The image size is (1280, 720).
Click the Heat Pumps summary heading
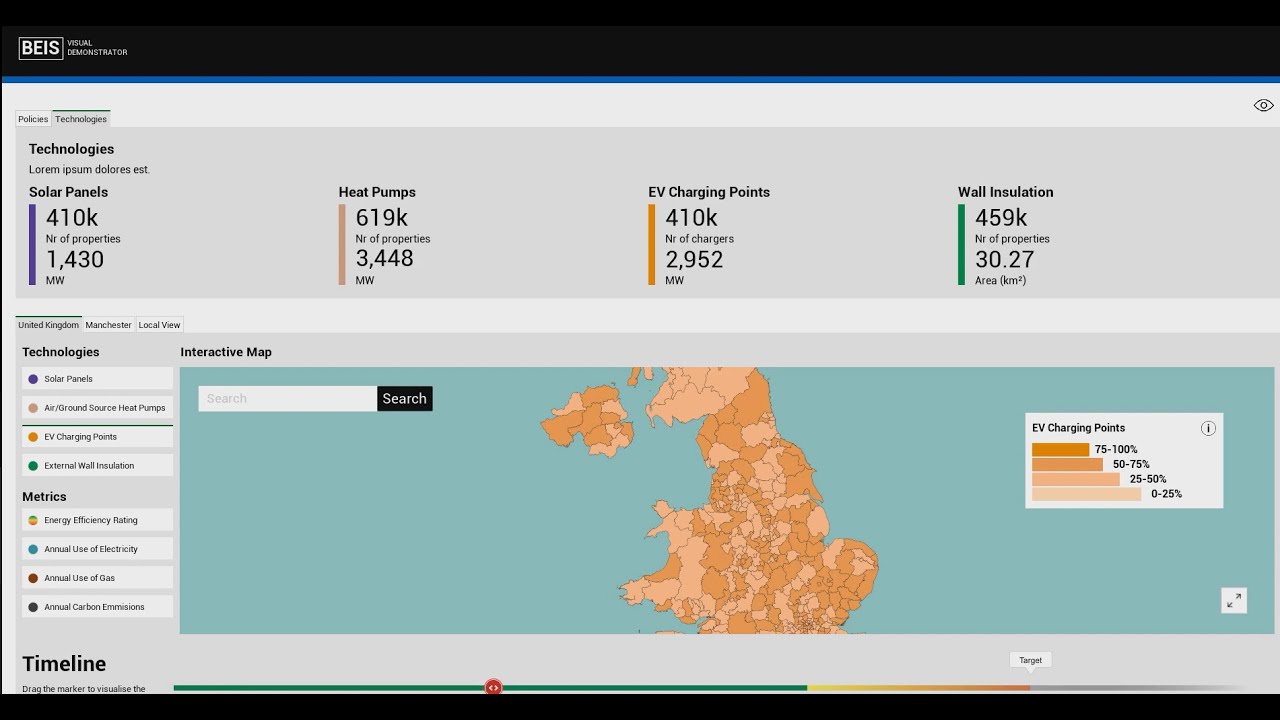[x=377, y=192]
